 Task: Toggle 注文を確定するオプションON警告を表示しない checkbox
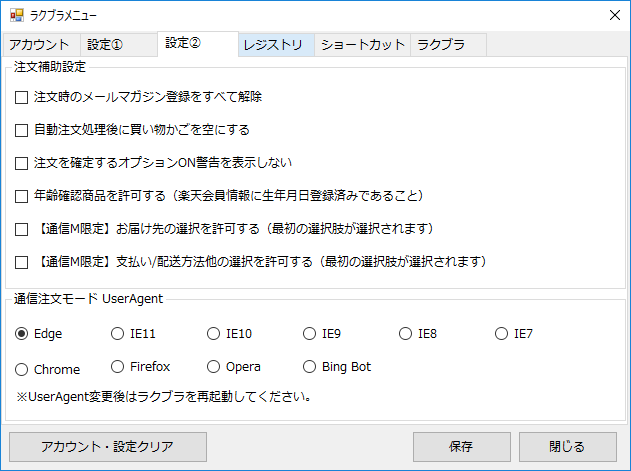click(x=22, y=163)
